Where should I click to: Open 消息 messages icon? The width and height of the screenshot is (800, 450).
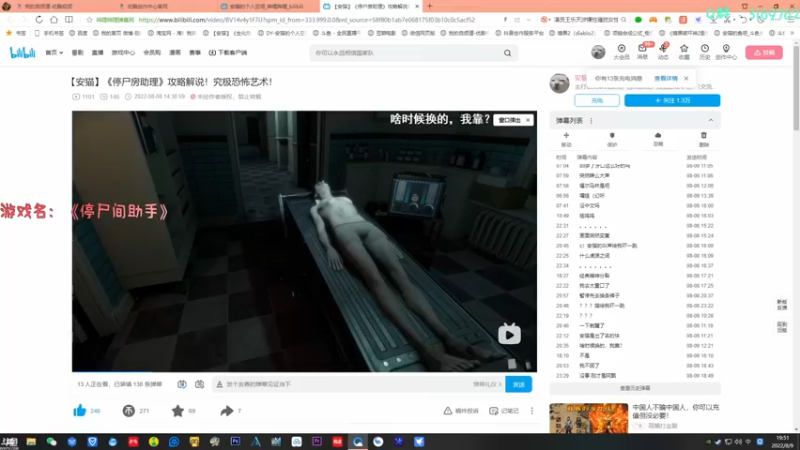[x=642, y=52]
